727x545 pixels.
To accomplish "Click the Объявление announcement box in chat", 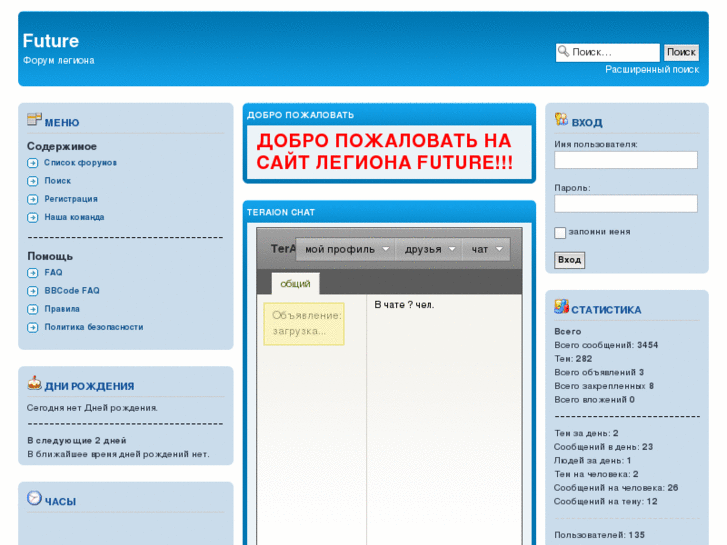I will coord(304,324).
